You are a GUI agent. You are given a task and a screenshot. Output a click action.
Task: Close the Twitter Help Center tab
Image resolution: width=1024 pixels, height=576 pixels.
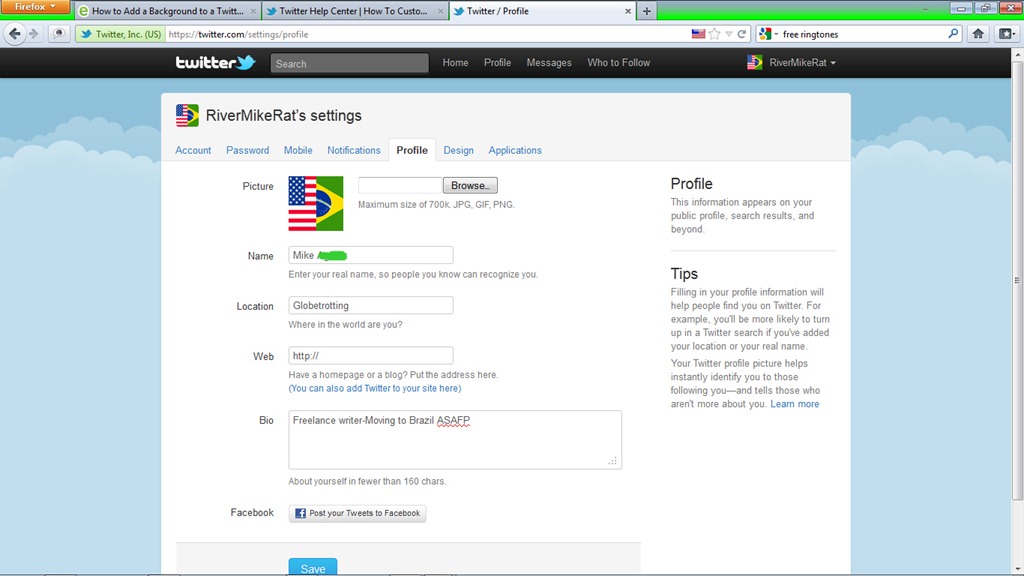pos(441,11)
